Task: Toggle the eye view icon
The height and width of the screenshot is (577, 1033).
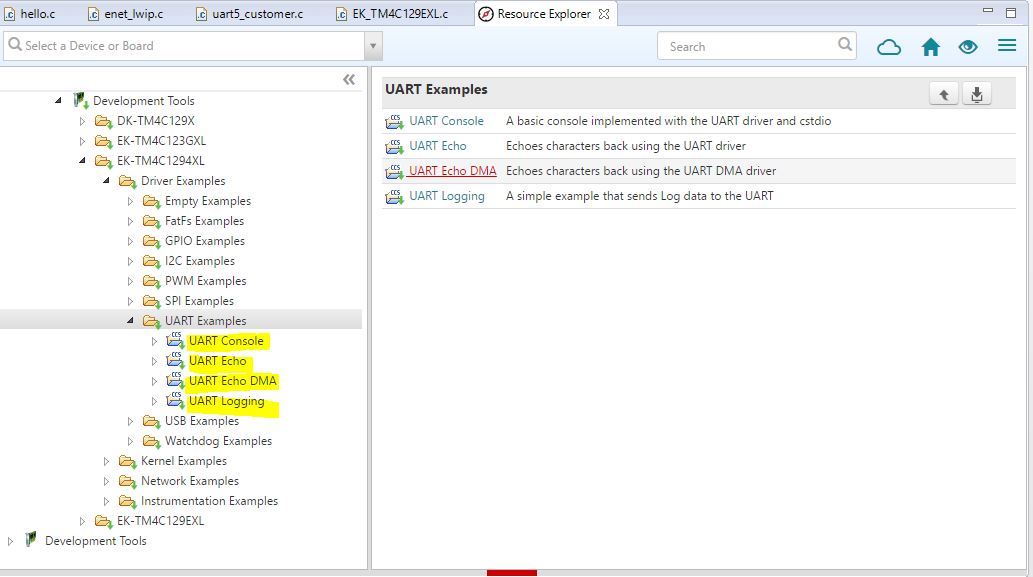Action: pyautogui.click(x=968, y=47)
